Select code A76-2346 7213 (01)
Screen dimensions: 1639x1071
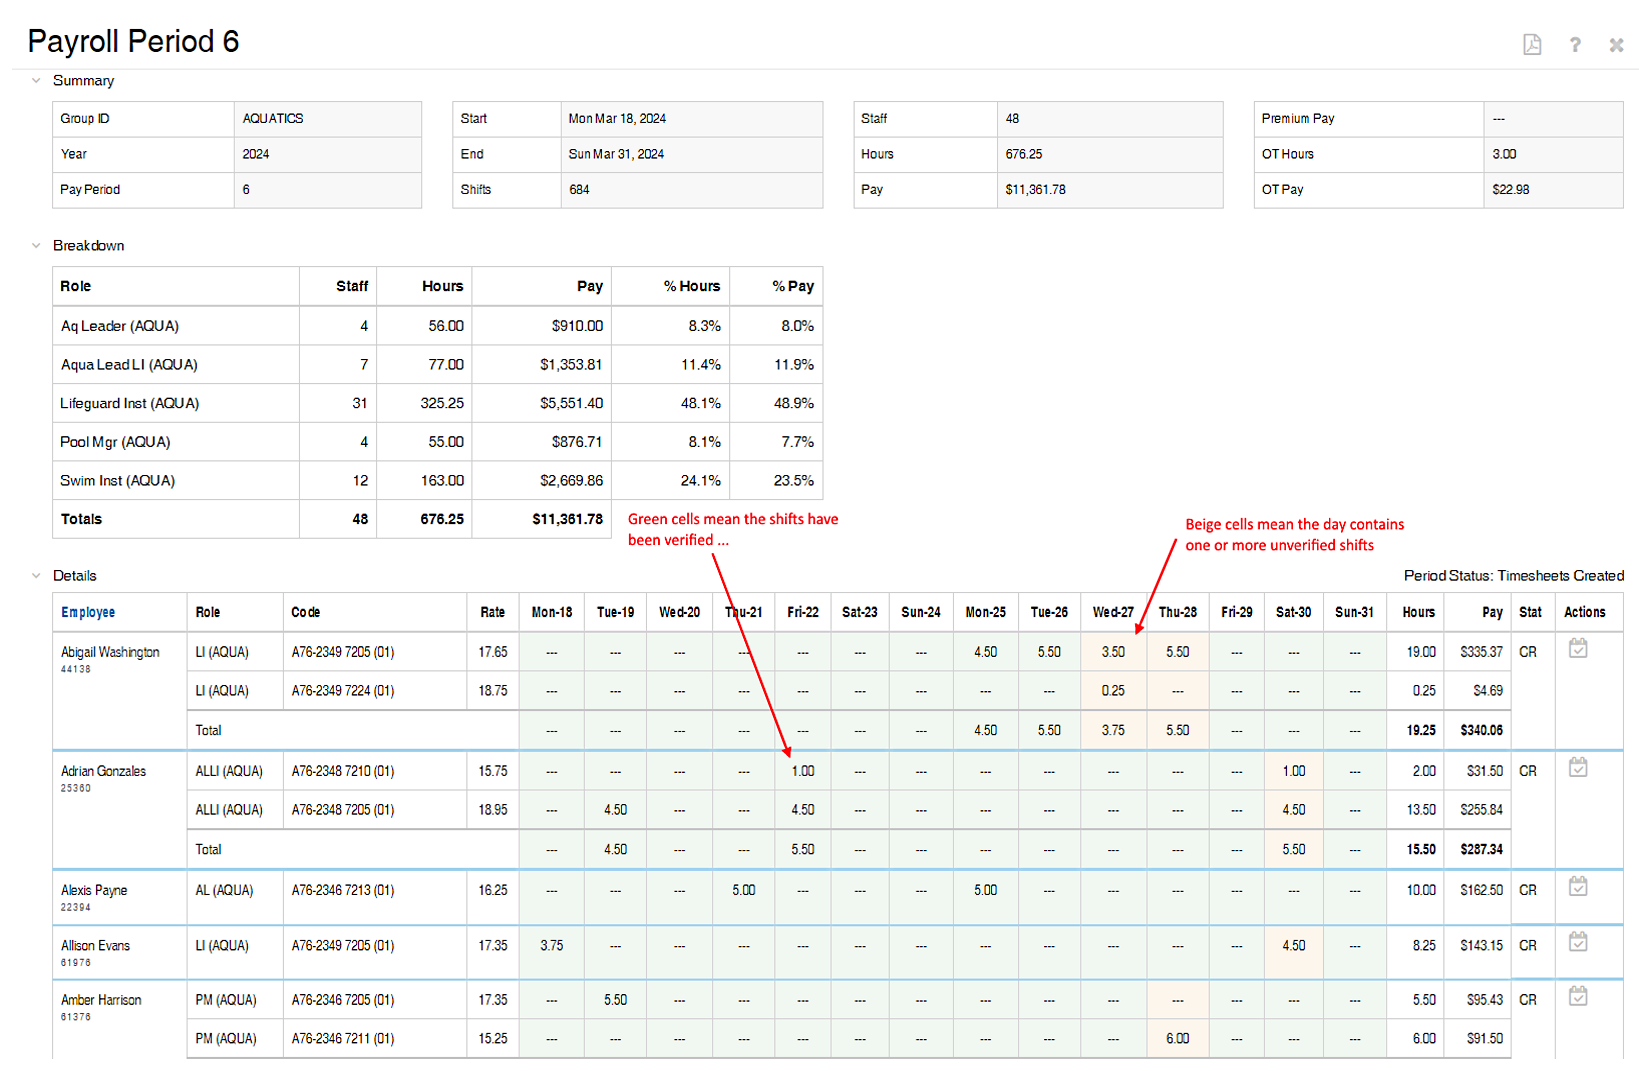tap(343, 890)
